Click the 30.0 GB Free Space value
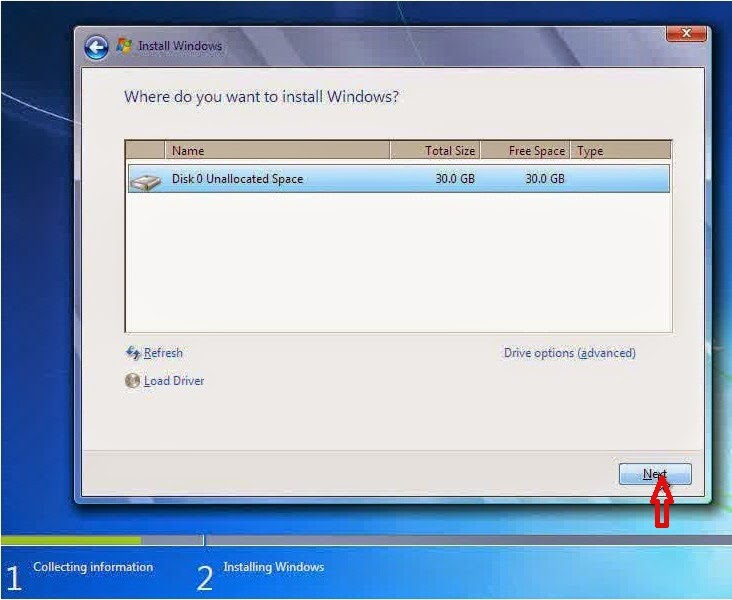Viewport: 732px width, 600px height. pyautogui.click(x=545, y=179)
